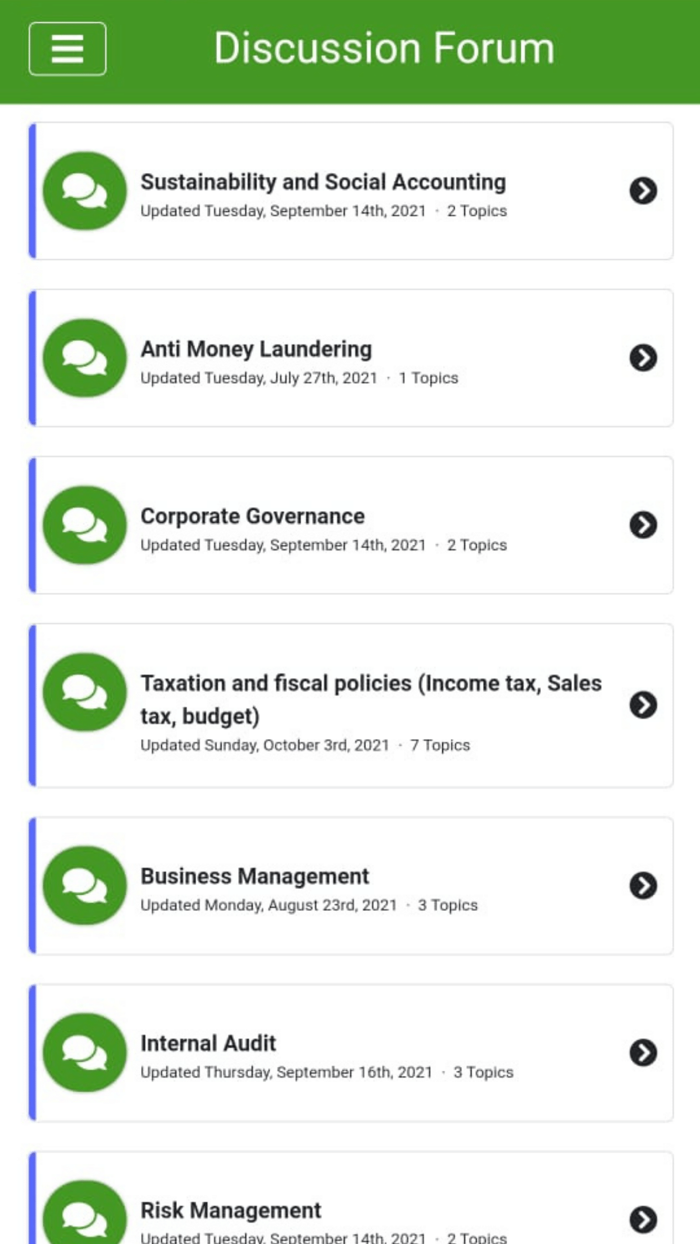Open the Internal Audit discussion topic
This screenshot has width=700, height=1244.
209,1043
